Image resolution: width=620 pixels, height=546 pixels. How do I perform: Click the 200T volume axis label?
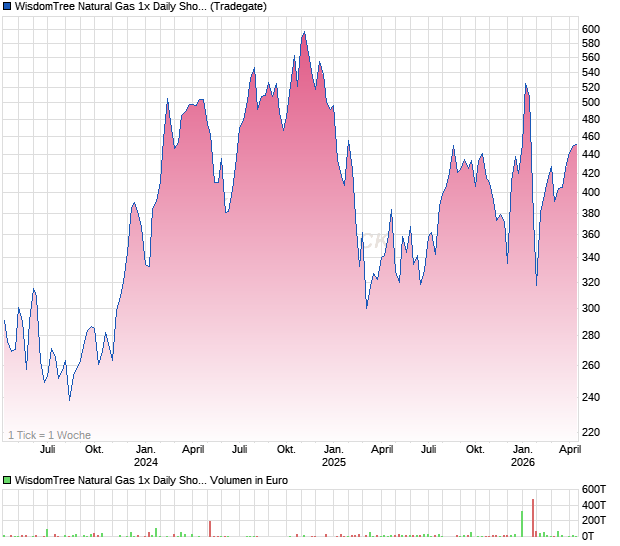pos(594,520)
